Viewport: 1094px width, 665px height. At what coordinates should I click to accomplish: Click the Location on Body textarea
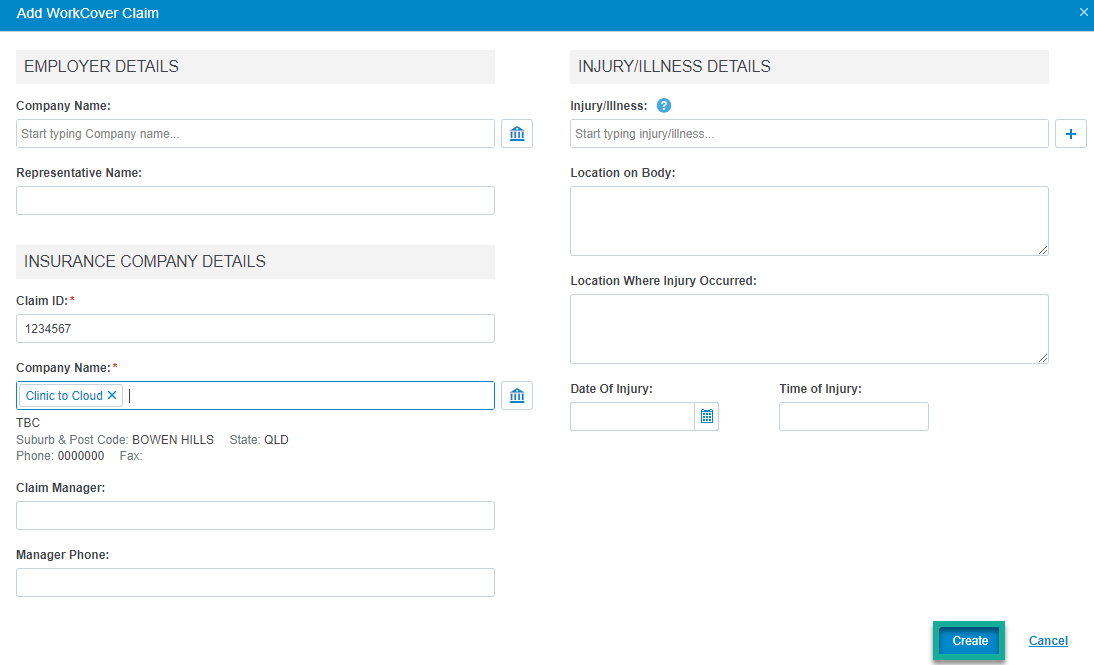(x=809, y=221)
